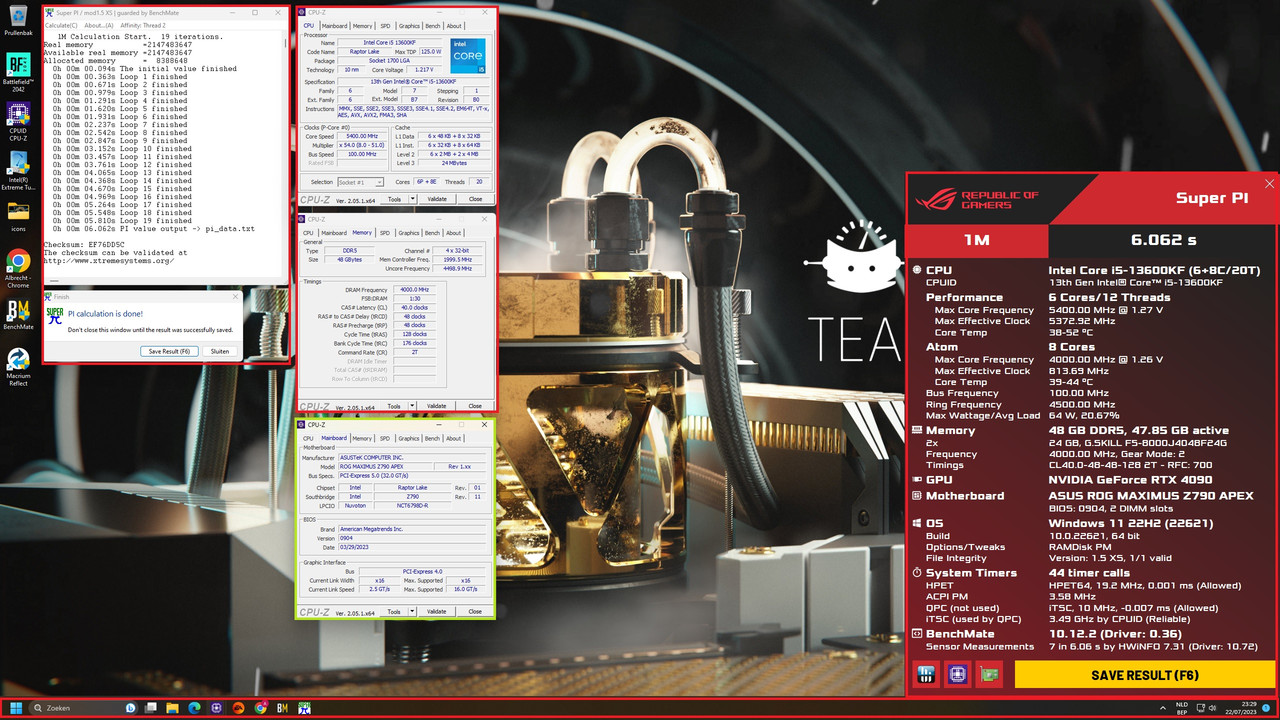The width and height of the screenshot is (1280, 720).
Task: Click the 6.062 s result in BenchMate
Action: 1163,241
